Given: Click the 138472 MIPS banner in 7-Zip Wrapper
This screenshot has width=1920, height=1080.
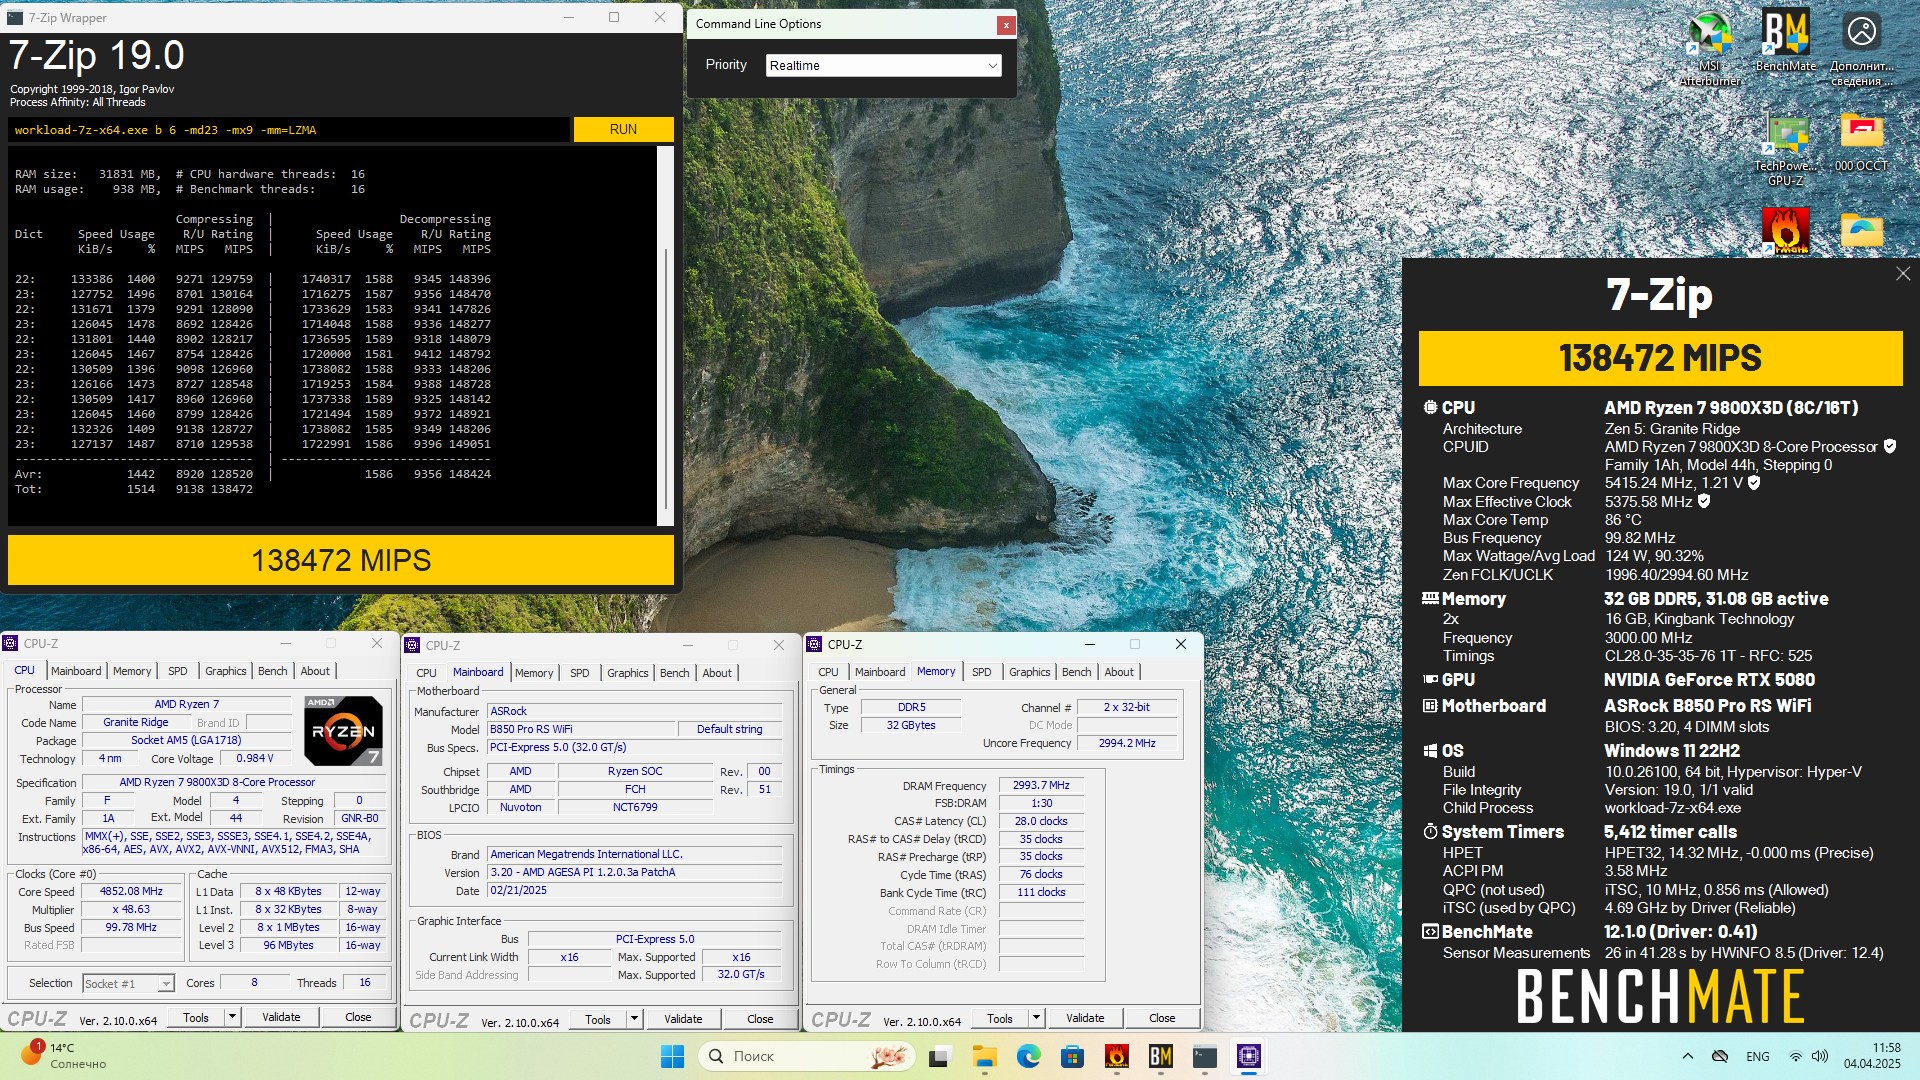Looking at the screenshot, I should [x=341, y=560].
